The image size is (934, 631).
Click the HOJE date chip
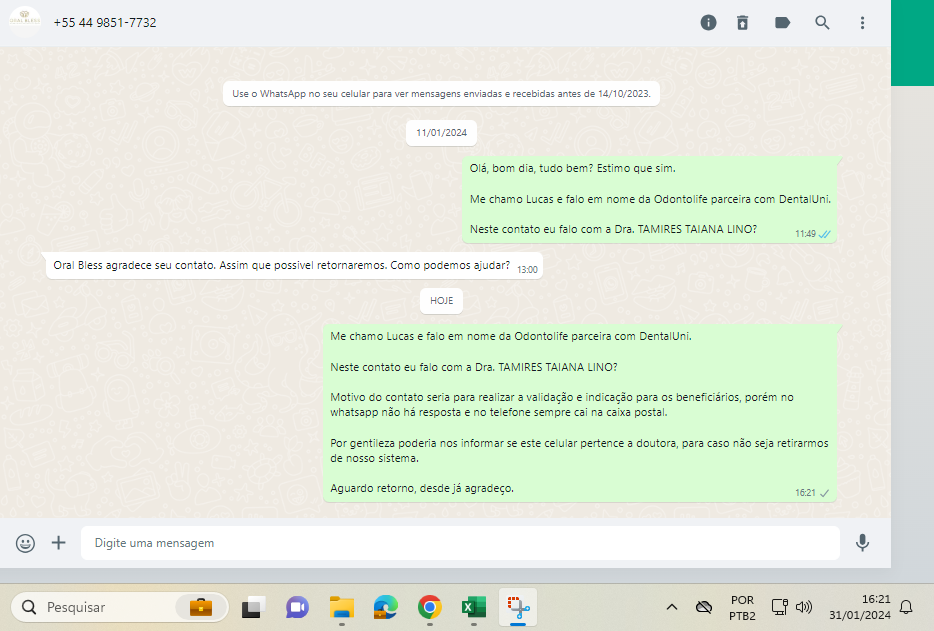[x=441, y=301]
